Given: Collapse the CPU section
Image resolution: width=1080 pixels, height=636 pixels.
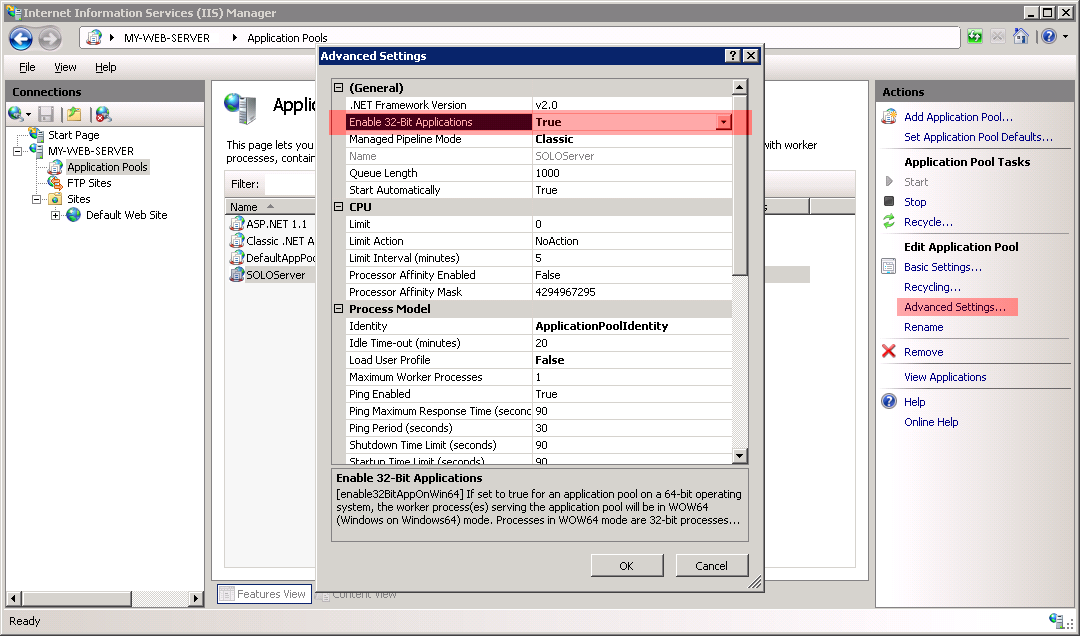Looking at the screenshot, I should 338,207.
